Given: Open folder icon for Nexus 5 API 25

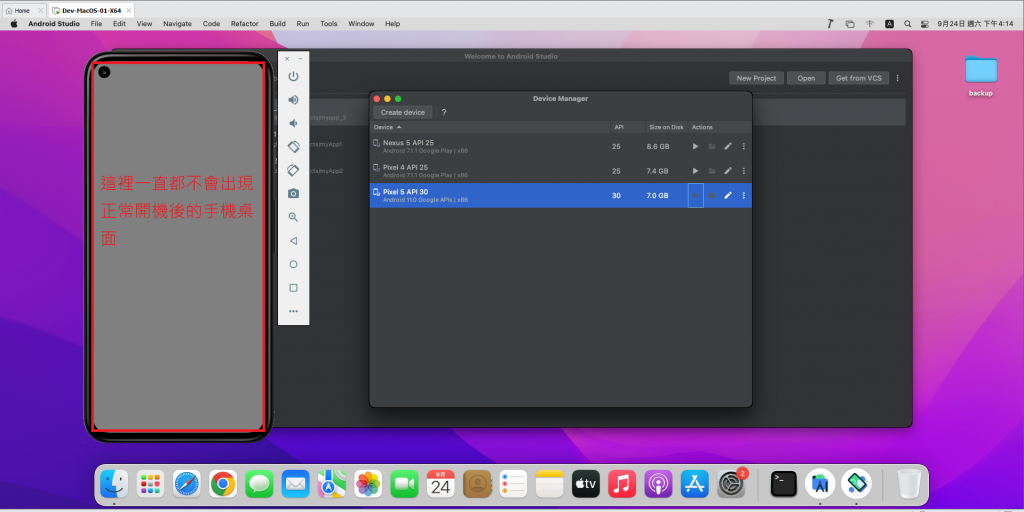Looking at the screenshot, I should click(712, 146).
